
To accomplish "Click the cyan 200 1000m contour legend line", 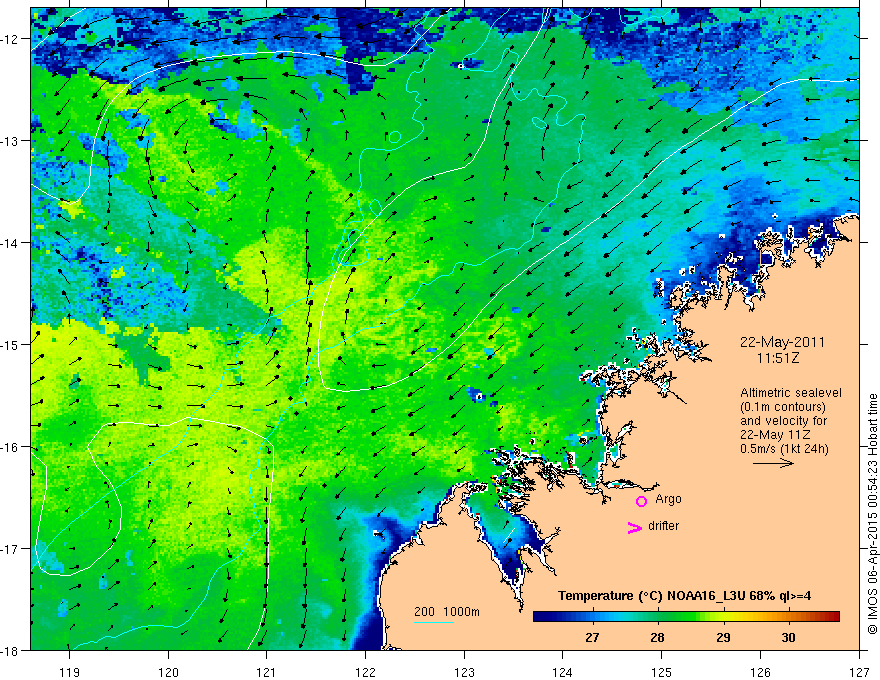I will (434, 622).
